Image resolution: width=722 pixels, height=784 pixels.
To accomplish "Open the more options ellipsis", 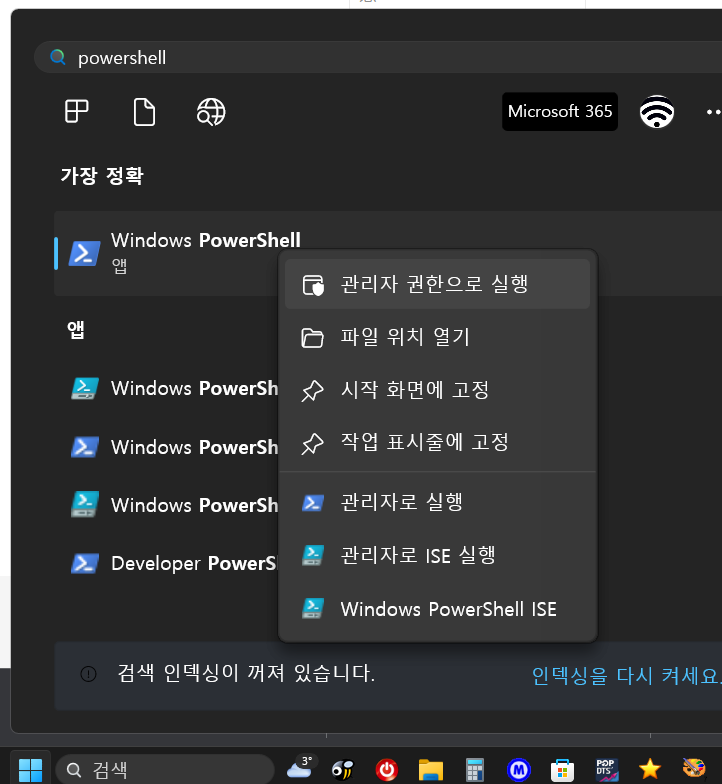I will pos(713,112).
